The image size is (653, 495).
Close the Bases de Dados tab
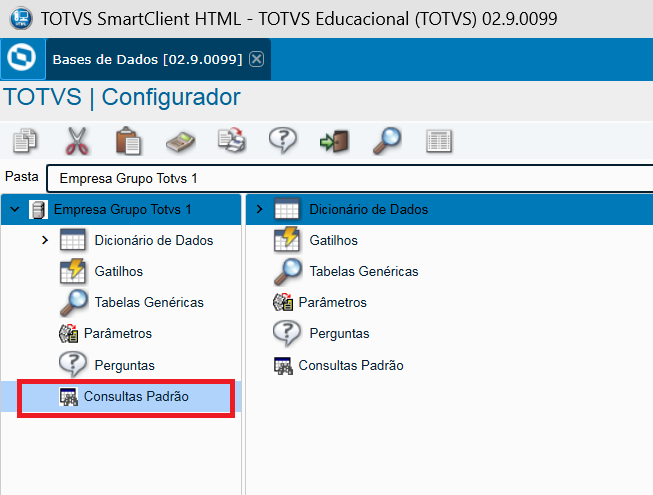pyautogui.click(x=256, y=59)
